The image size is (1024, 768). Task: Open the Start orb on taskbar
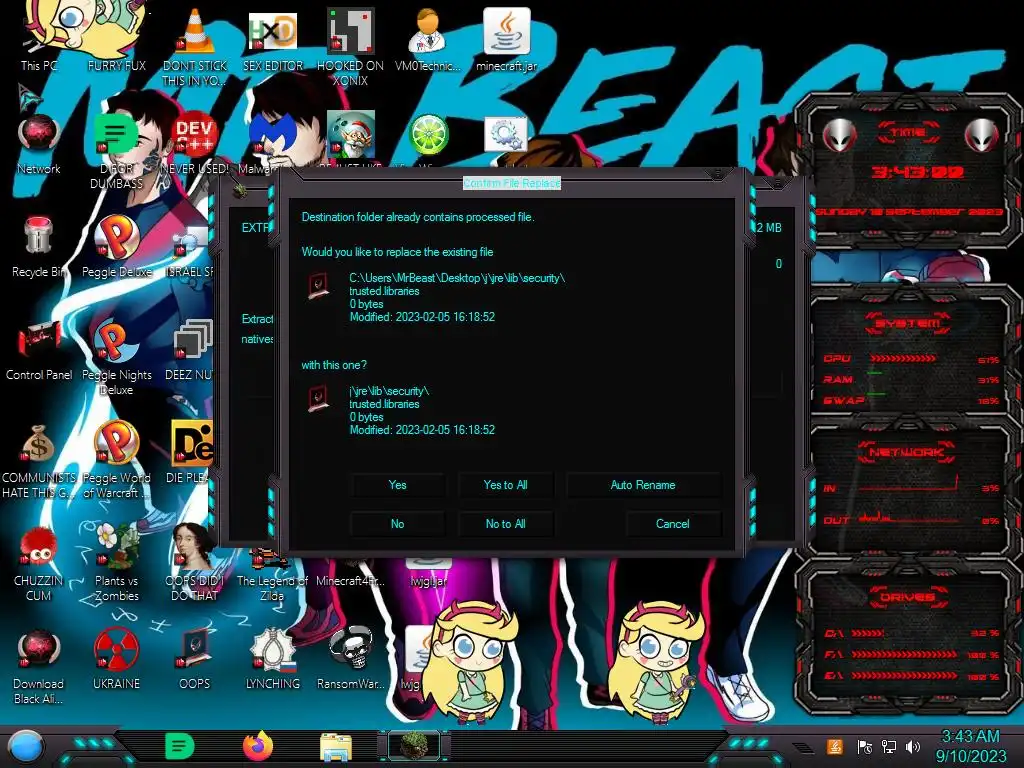(26, 747)
